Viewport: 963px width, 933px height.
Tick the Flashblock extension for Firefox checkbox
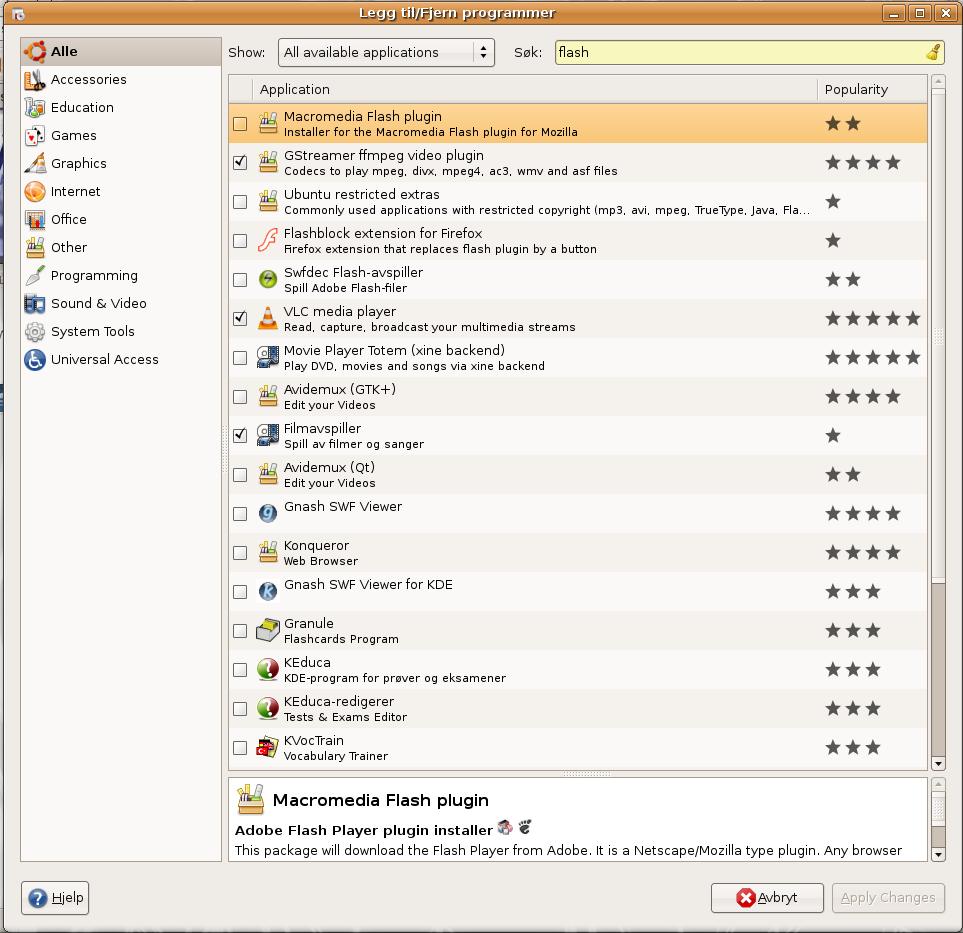[240, 241]
